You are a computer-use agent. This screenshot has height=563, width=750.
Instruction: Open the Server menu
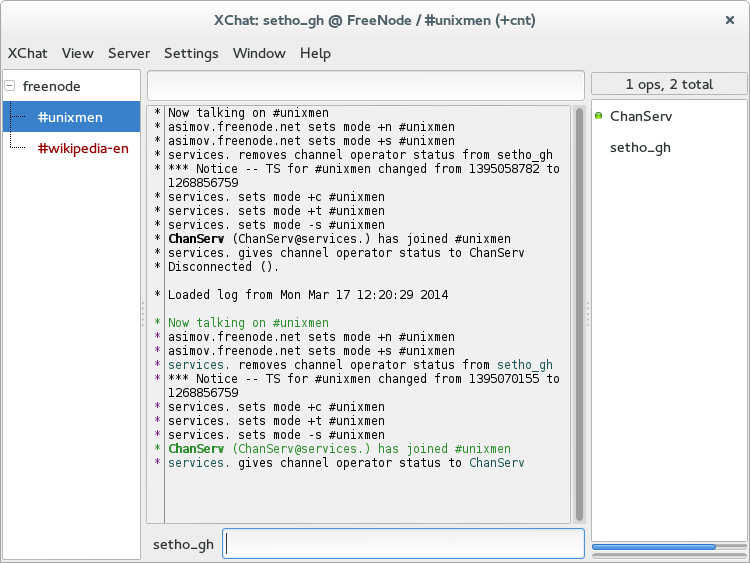coord(129,53)
